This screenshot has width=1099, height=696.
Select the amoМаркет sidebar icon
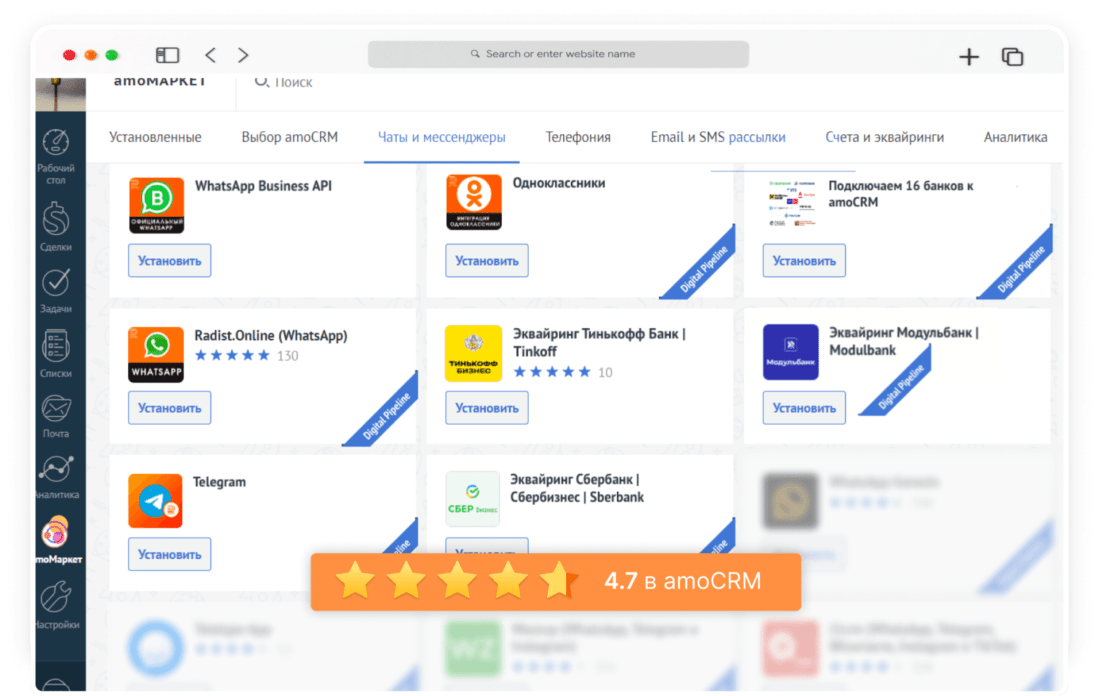56,533
